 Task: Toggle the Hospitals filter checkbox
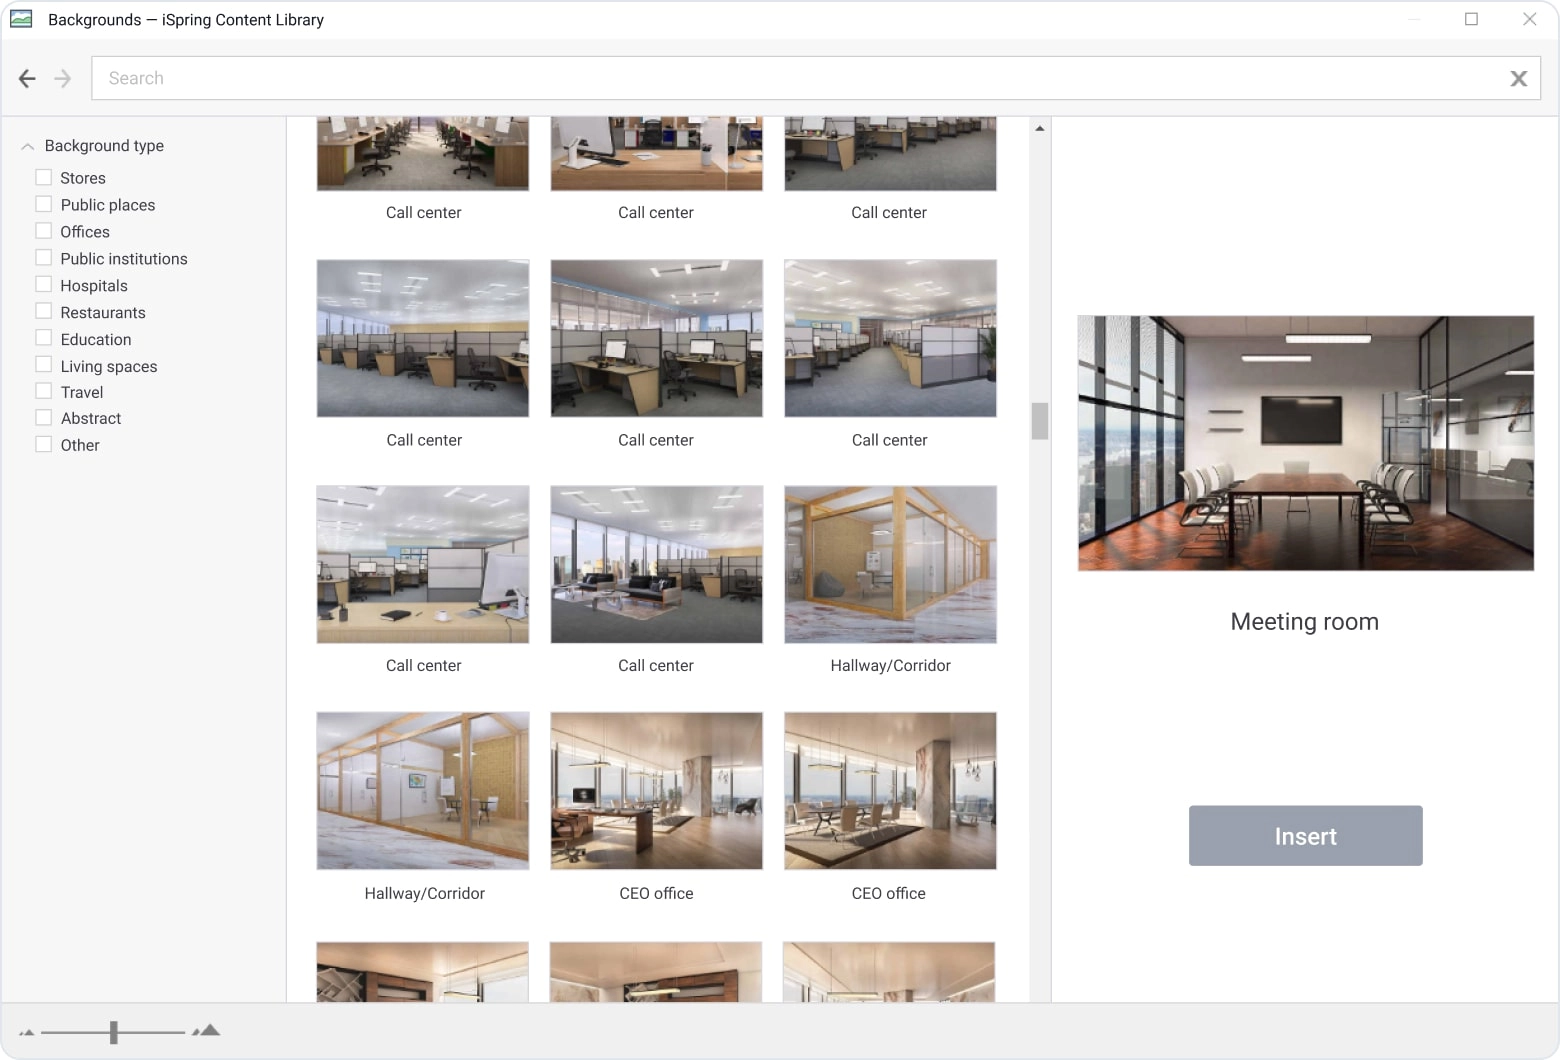coord(44,285)
